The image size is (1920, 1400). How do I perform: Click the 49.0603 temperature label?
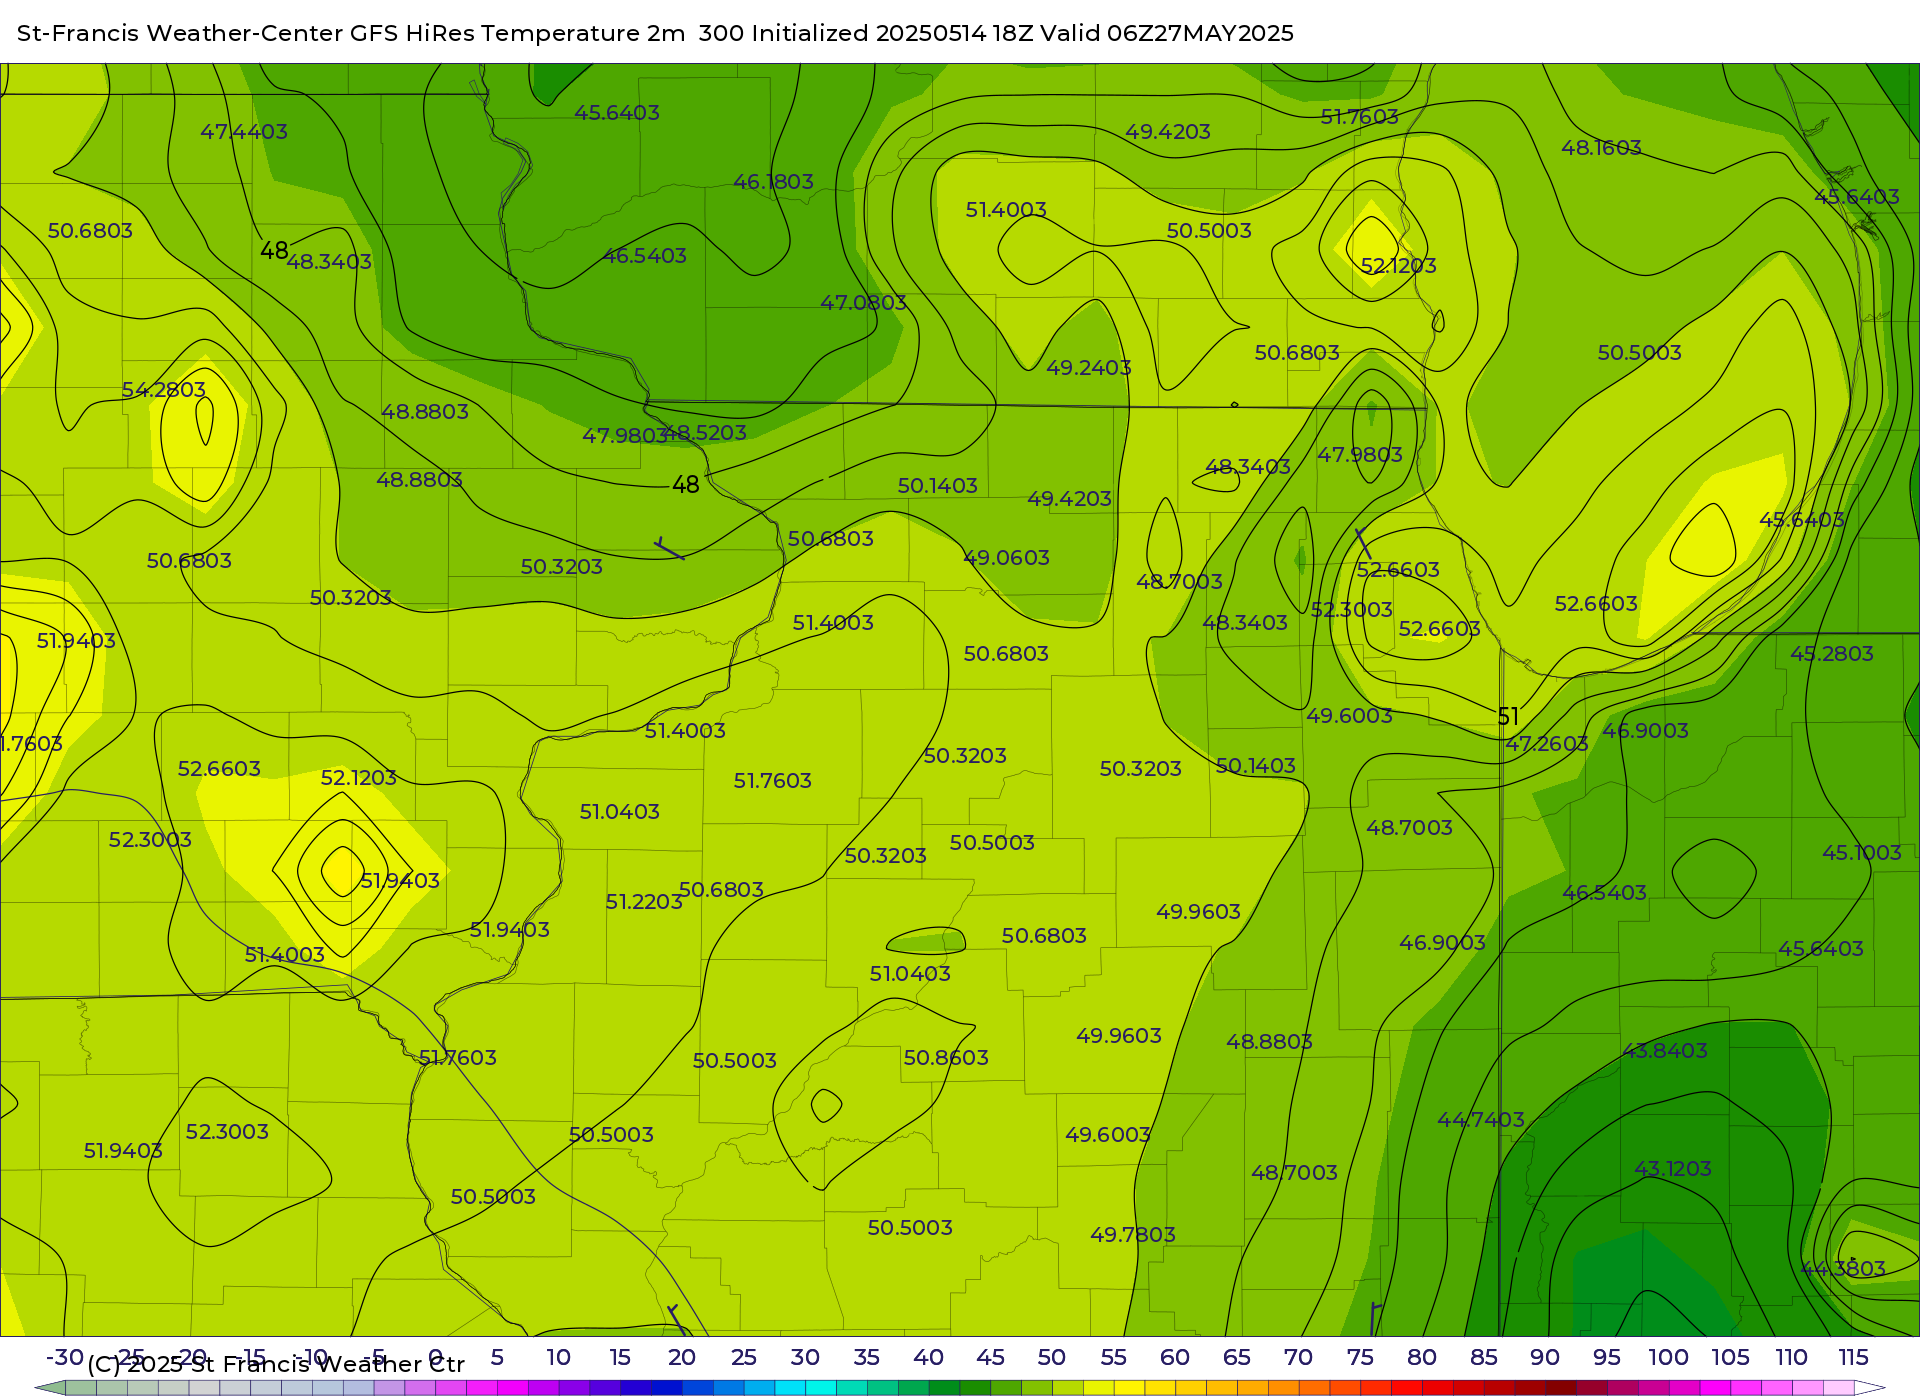1006,558
